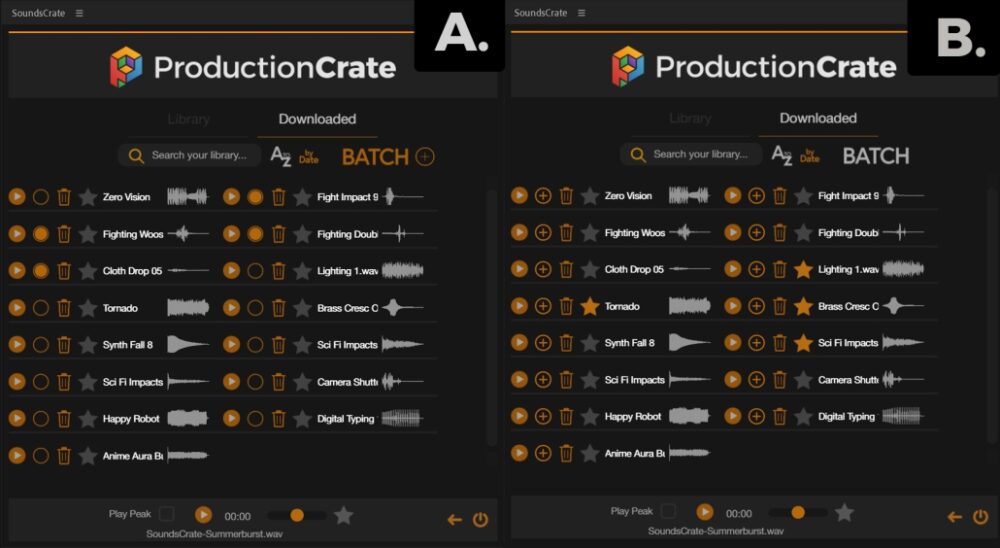This screenshot has width=1000, height=548.
Task: Sort by date icon in panel B
Action: [x=809, y=156]
